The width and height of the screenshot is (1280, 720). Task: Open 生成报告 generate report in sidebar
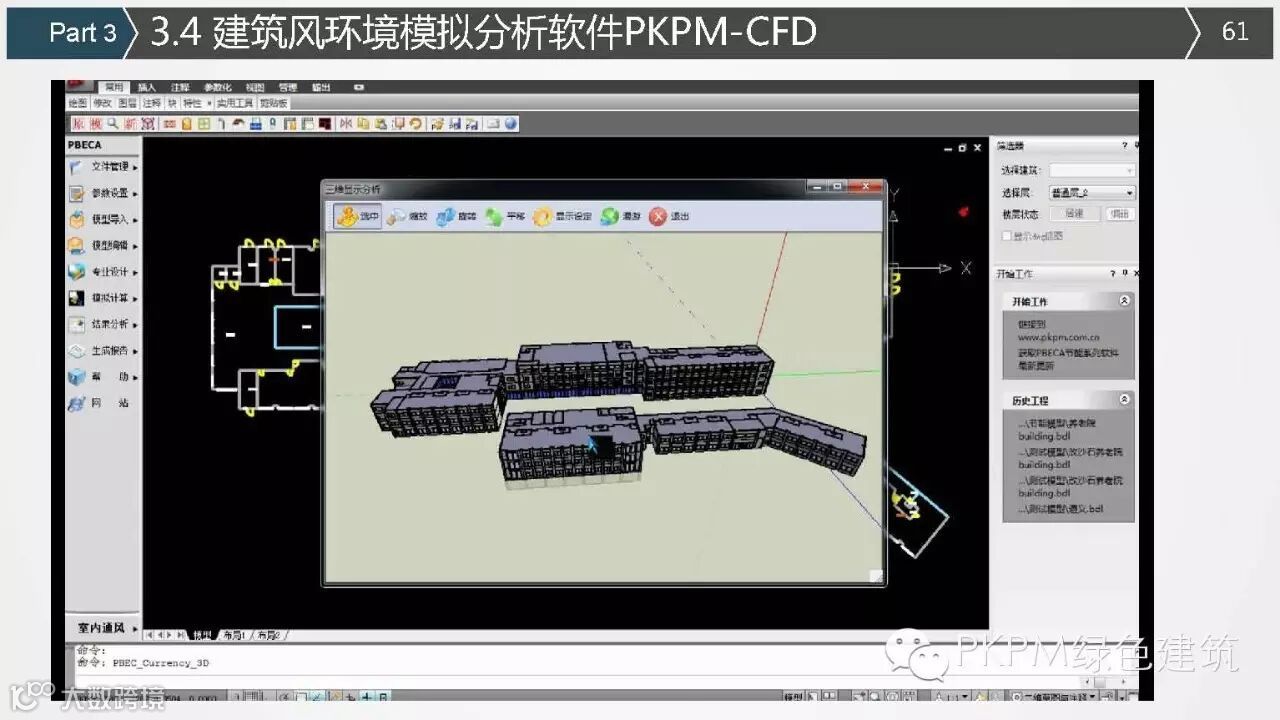point(102,351)
